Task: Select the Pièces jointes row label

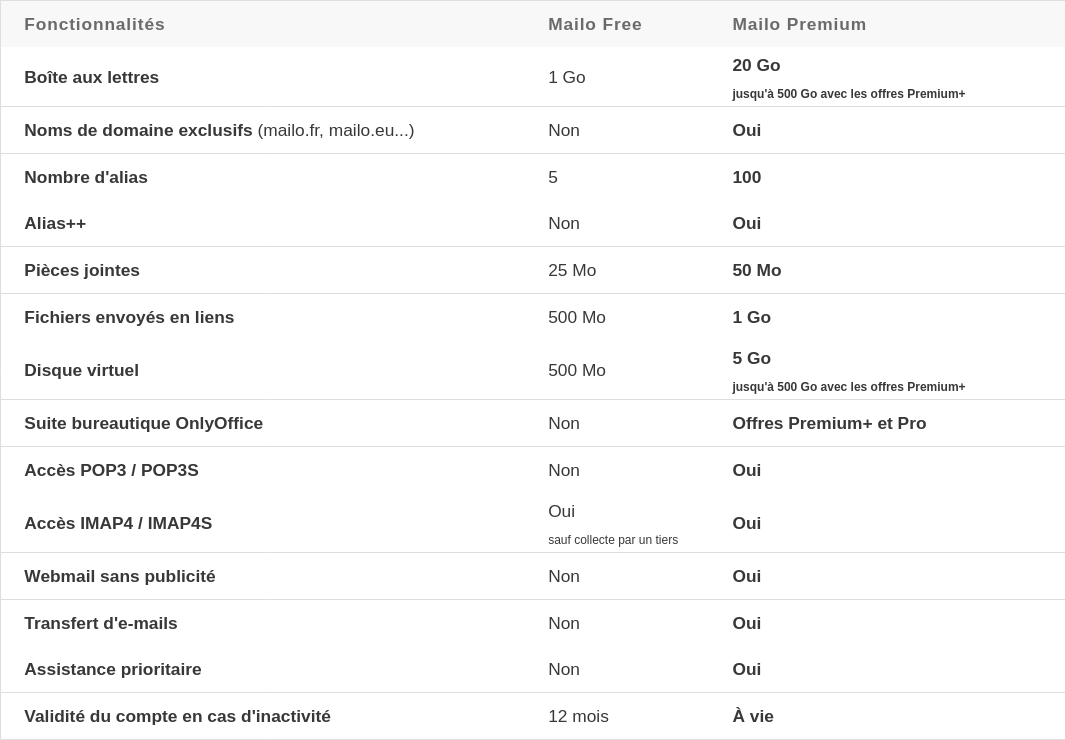Action: [x=82, y=270]
